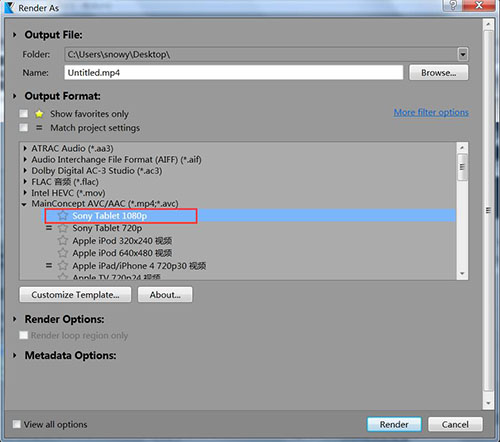500x442 pixels.
Task: Select the Sony Tablet 720p template
Action: point(107,228)
